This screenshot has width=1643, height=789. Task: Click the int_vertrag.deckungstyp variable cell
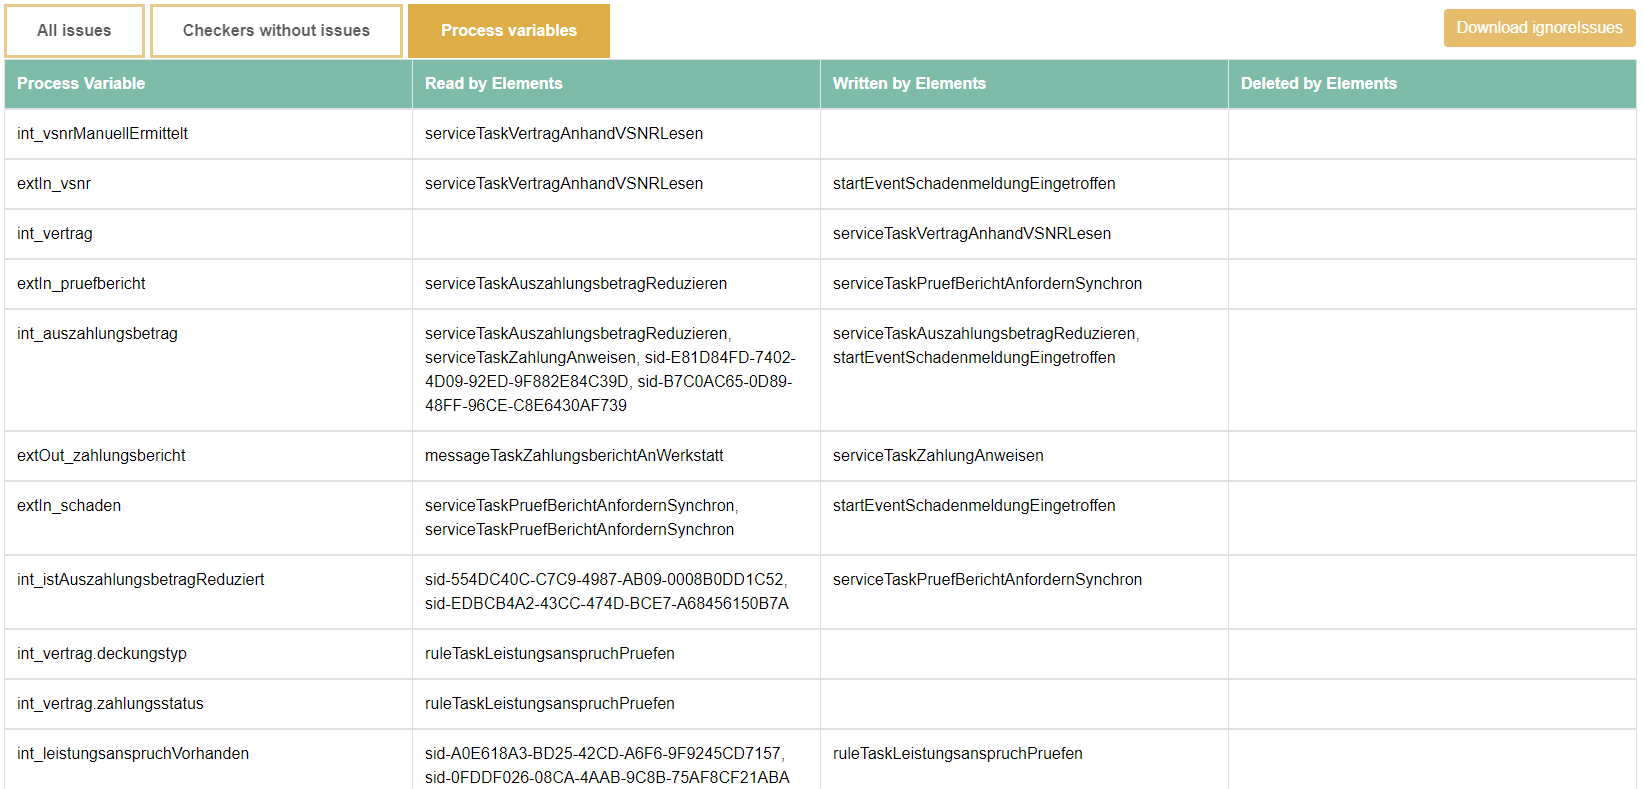click(208, 654)
